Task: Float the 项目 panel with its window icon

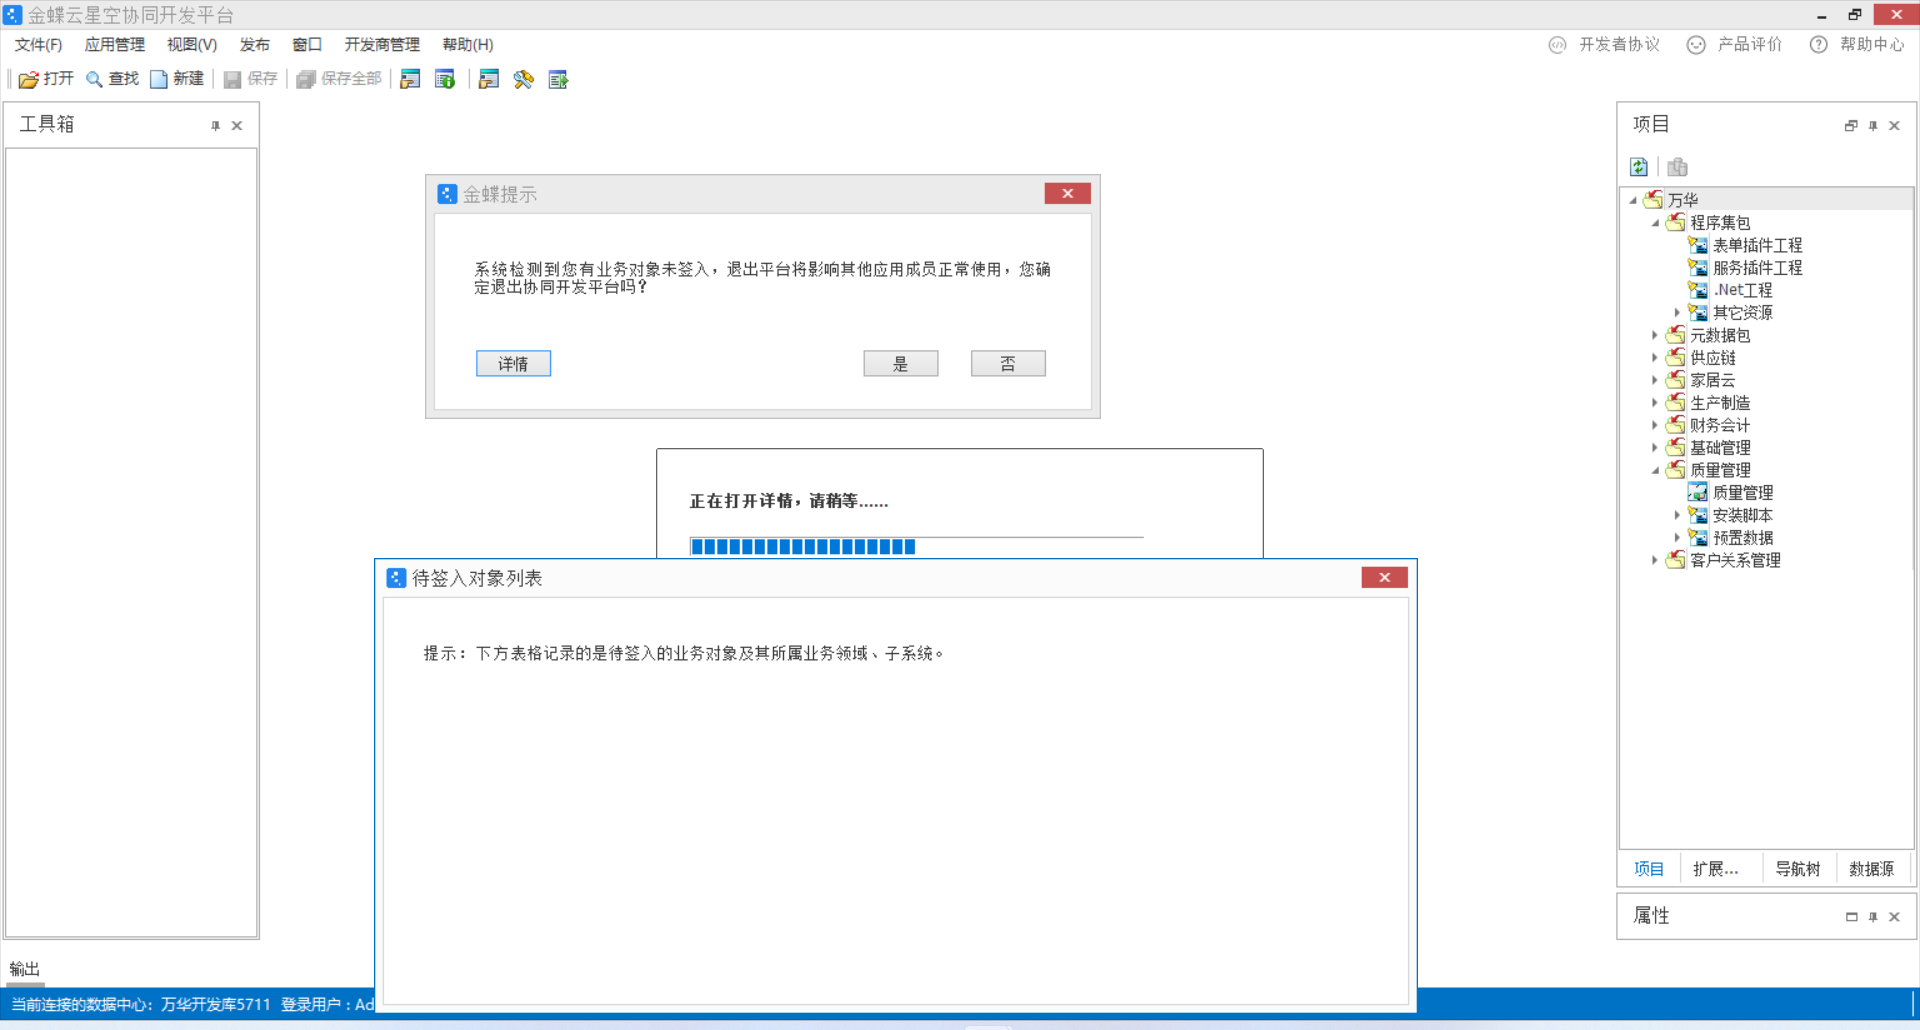Action: (1851, 126)
